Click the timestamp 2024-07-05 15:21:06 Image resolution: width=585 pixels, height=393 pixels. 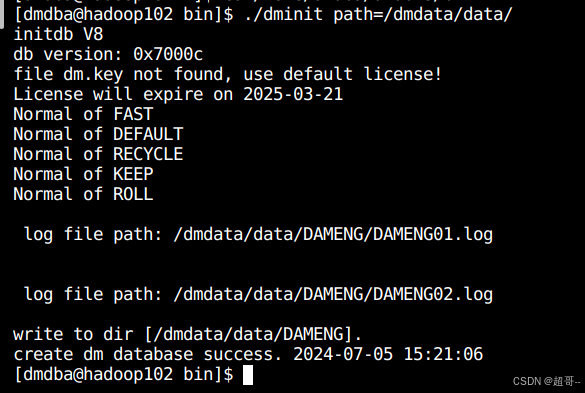388,354
